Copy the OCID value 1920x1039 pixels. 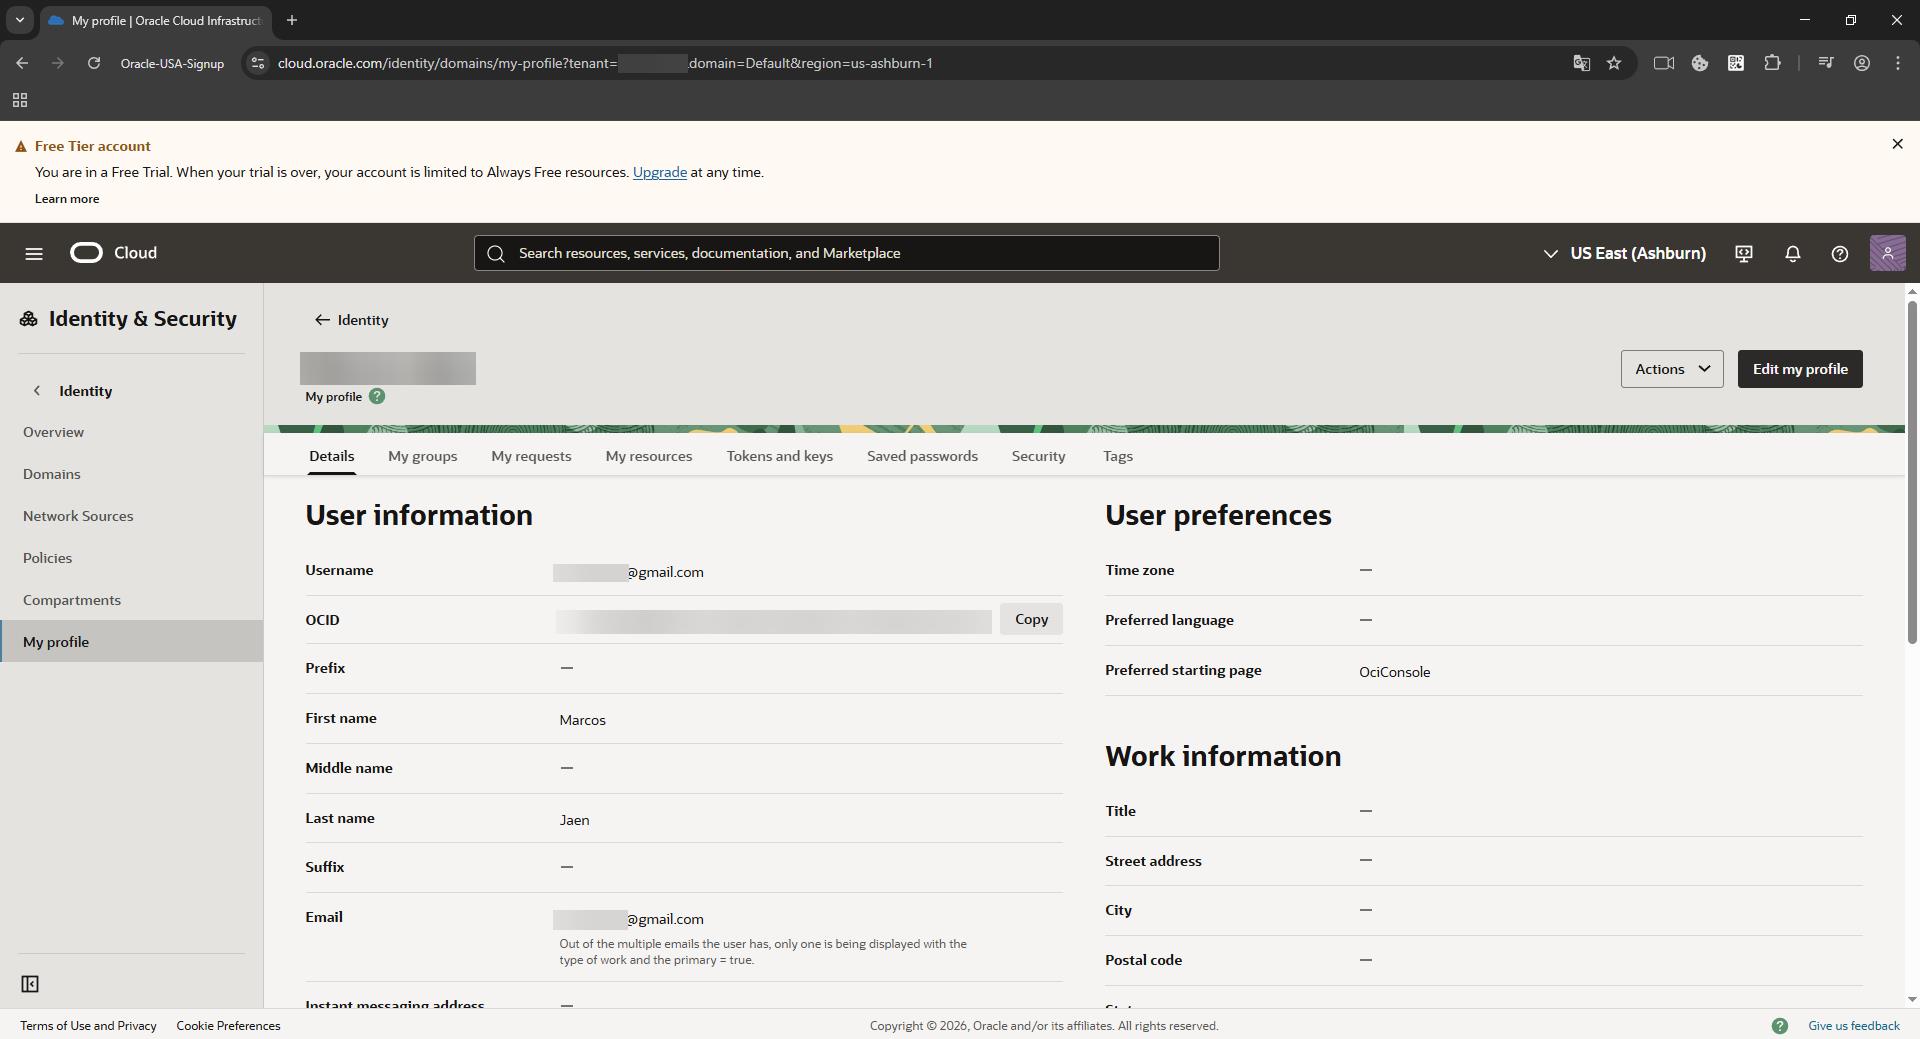click(1031, 620)
